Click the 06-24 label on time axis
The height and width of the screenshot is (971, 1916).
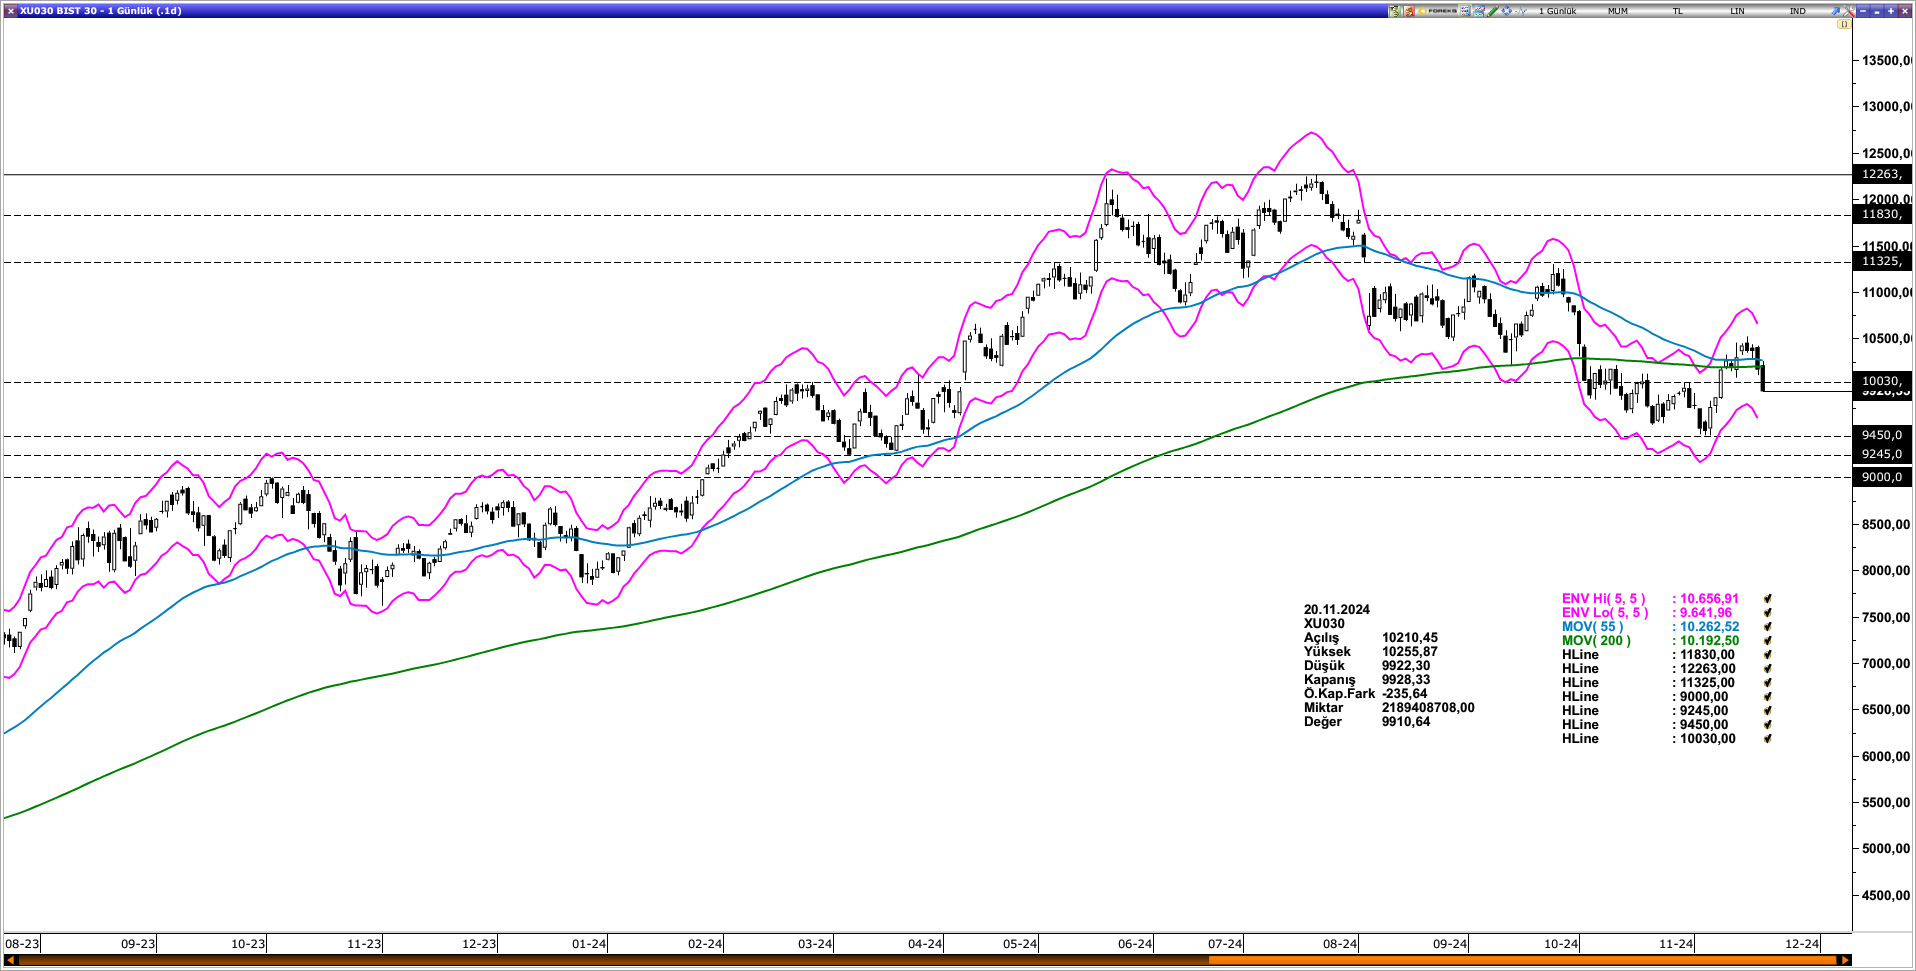(1135, 943)
